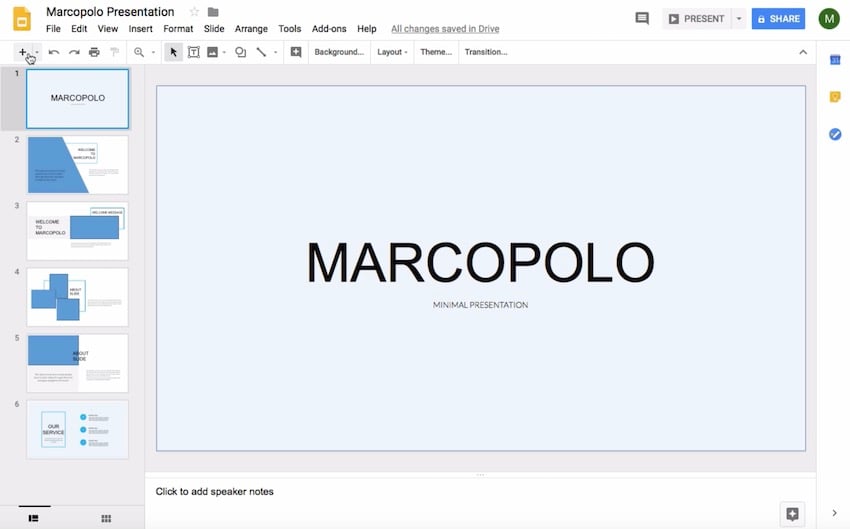
Task: Open the Arrange menu
Action: pyautogui.click(x=251, y=29)
